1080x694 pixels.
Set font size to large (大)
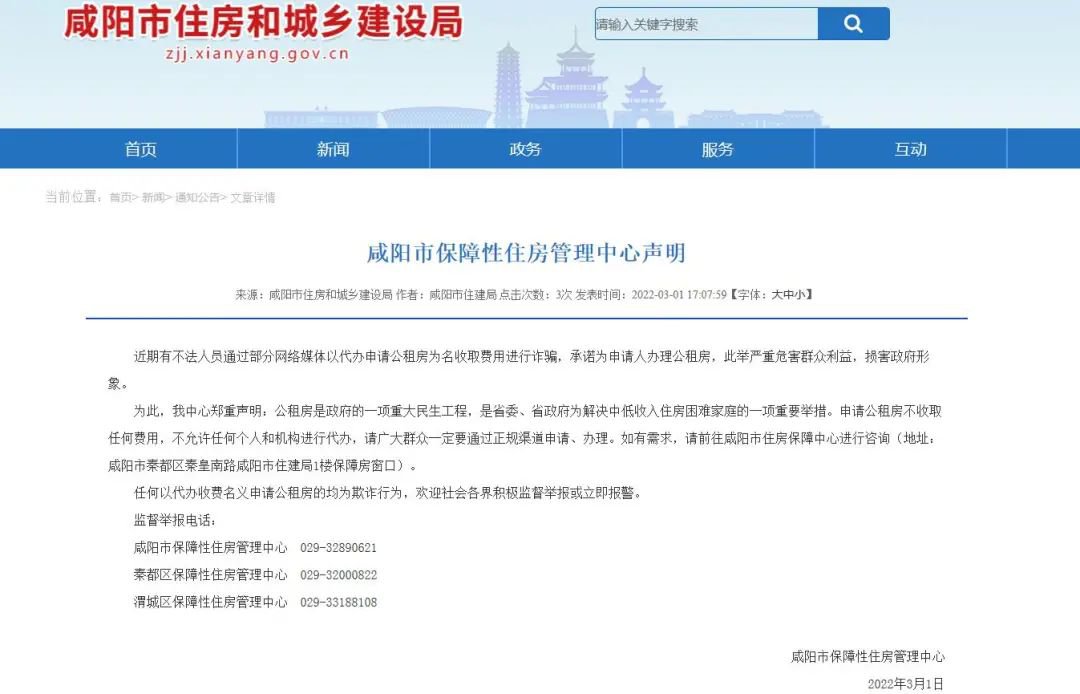pyautogui.click(x=775, y=295)
